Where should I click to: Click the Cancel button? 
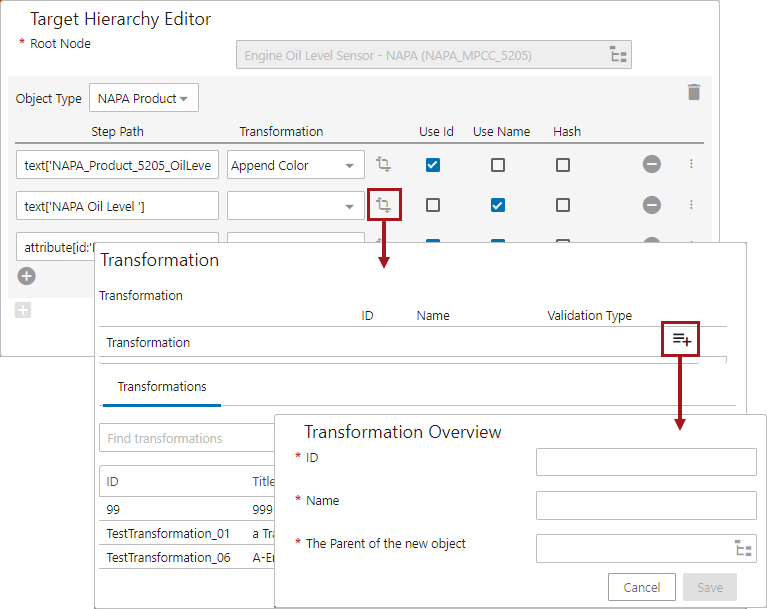[641, 587]
